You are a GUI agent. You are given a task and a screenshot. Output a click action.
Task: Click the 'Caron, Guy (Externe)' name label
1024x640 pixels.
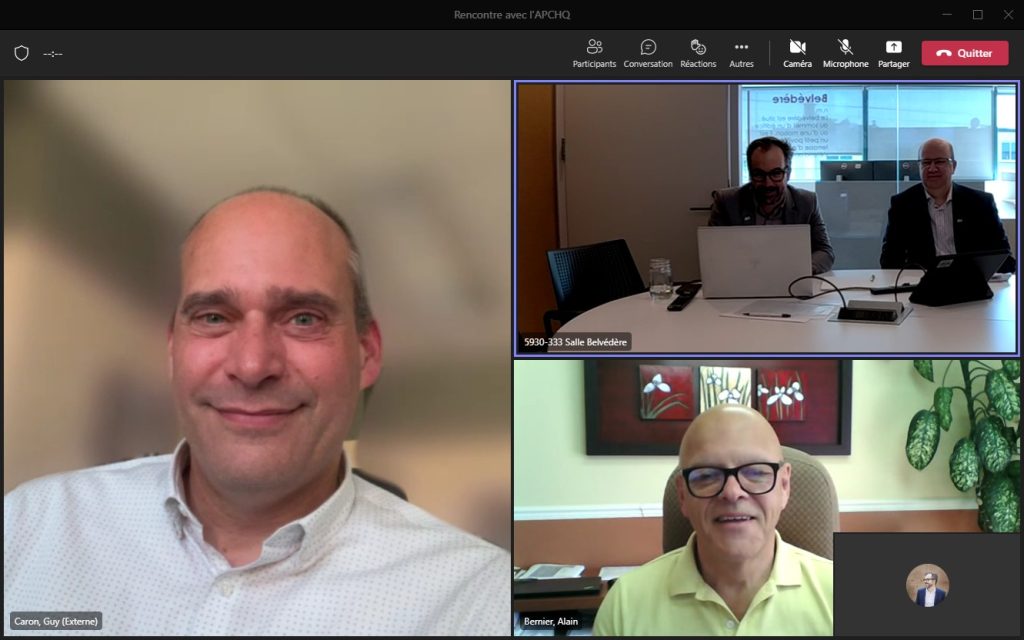[56, 621]
